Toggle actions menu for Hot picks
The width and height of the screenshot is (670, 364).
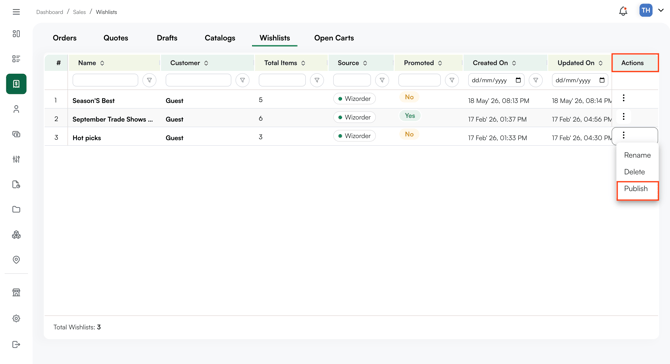623,135
